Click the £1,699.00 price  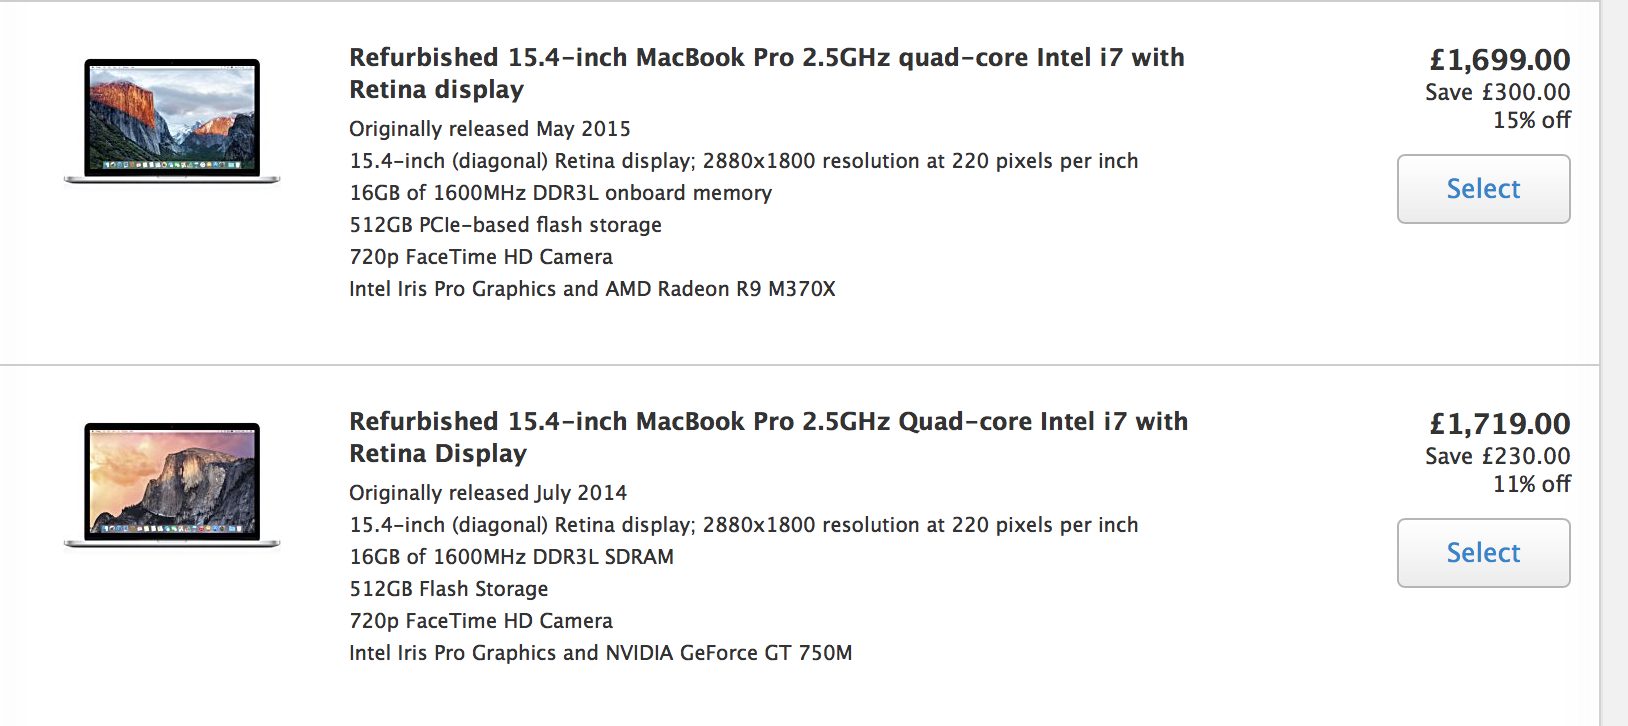[x=1499, y=60]
